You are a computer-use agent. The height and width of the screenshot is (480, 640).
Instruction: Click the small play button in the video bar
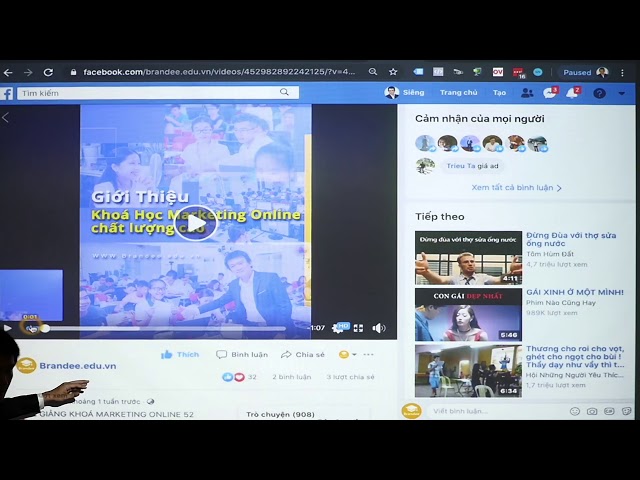(7, 328)
